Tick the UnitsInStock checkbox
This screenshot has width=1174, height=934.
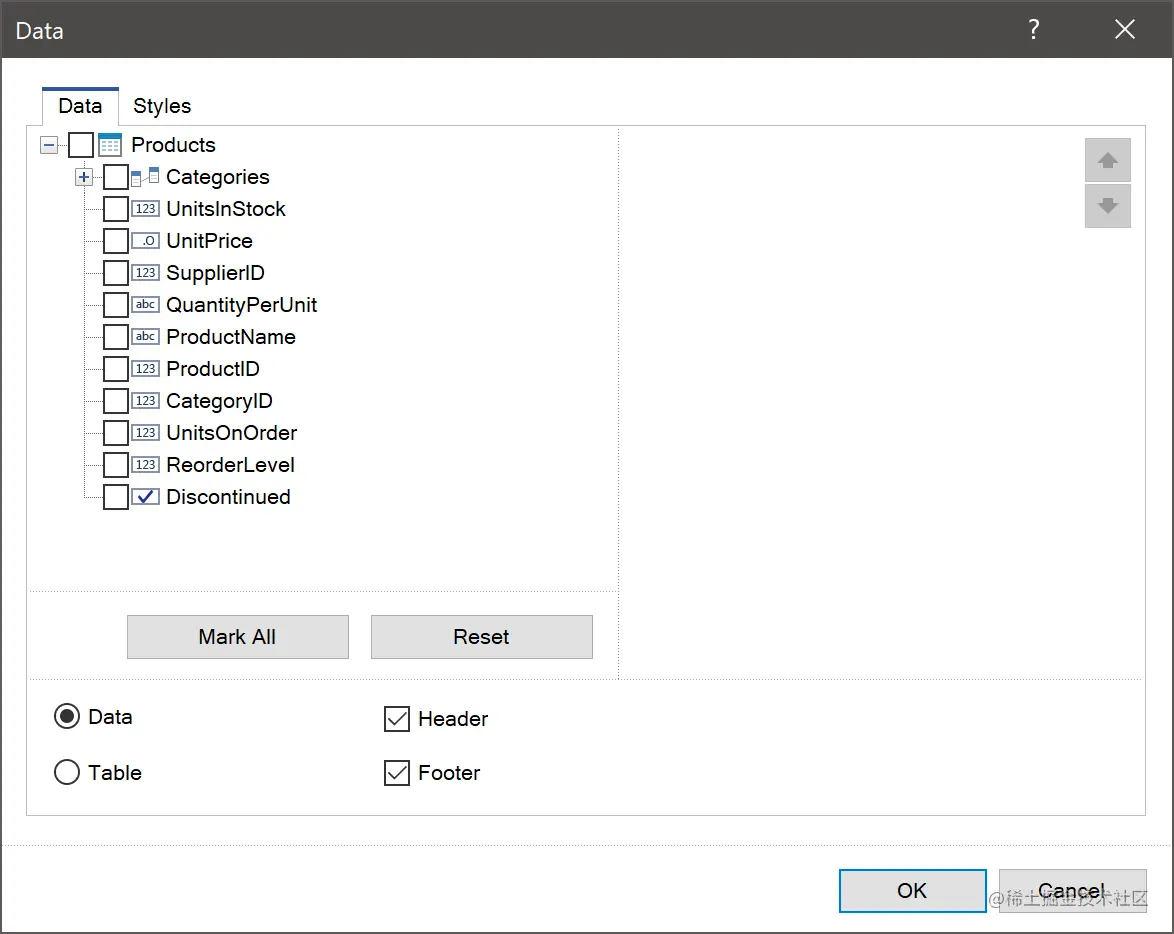click(x=115, y=209)
